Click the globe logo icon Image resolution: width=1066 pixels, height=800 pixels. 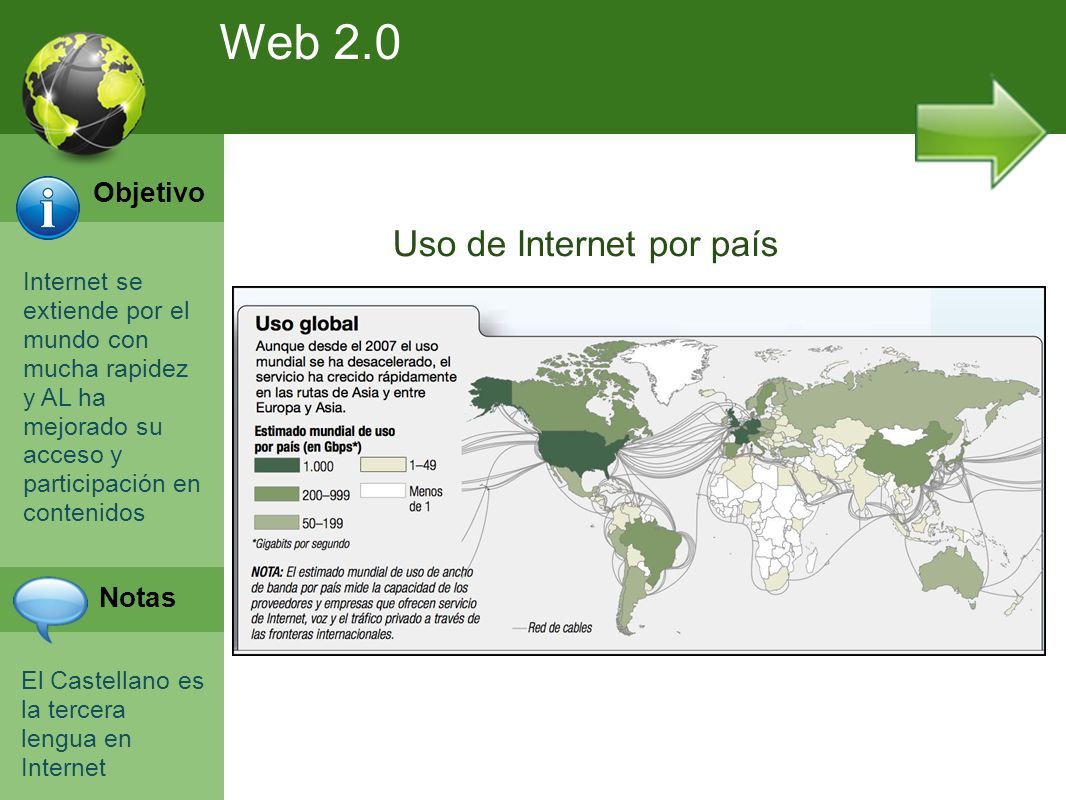(x=84, y=94)
